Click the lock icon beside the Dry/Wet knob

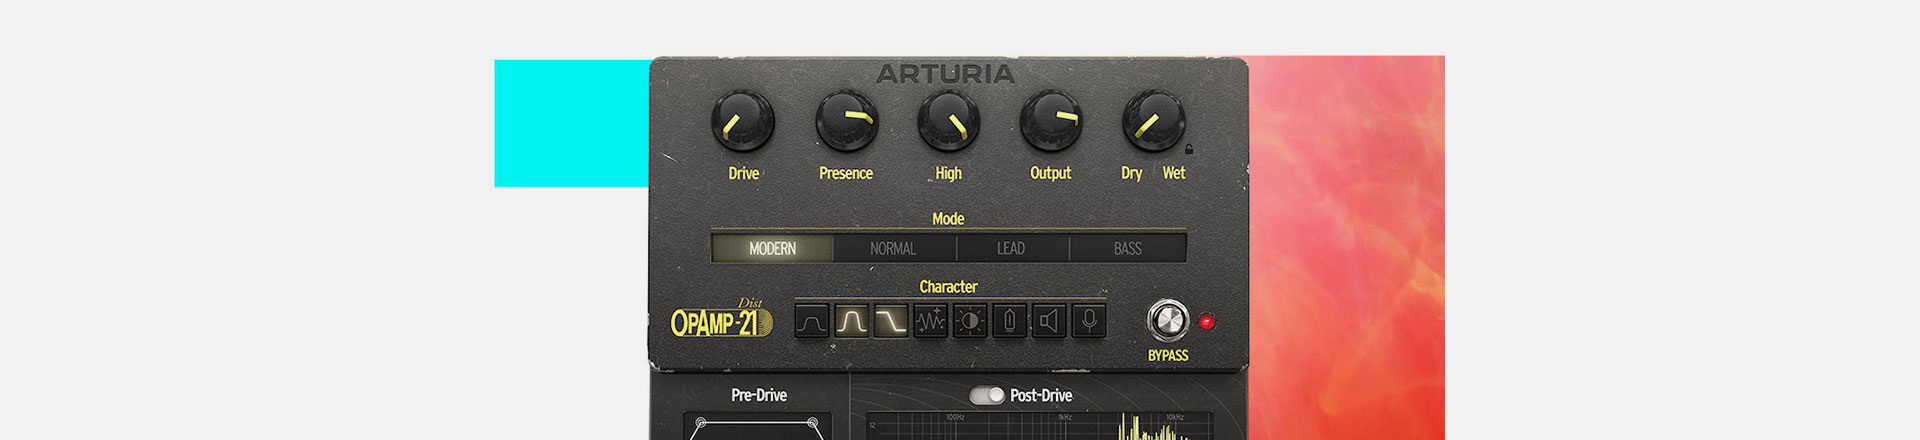pyautogui.click(x=1189, y=149)
